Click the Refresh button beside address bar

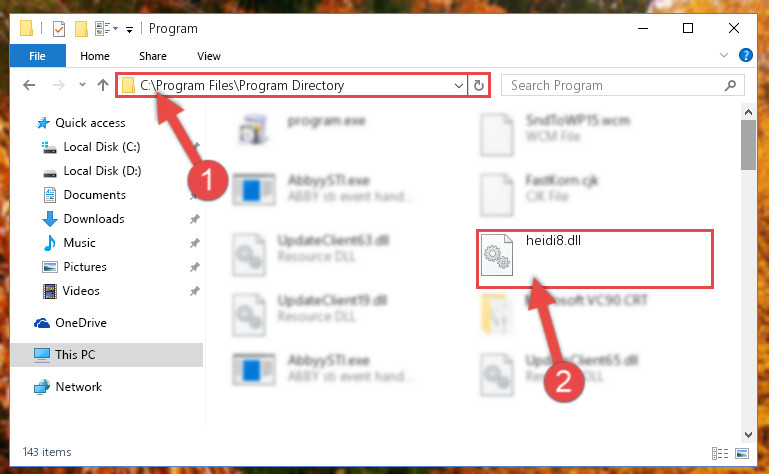pos(479,85)
